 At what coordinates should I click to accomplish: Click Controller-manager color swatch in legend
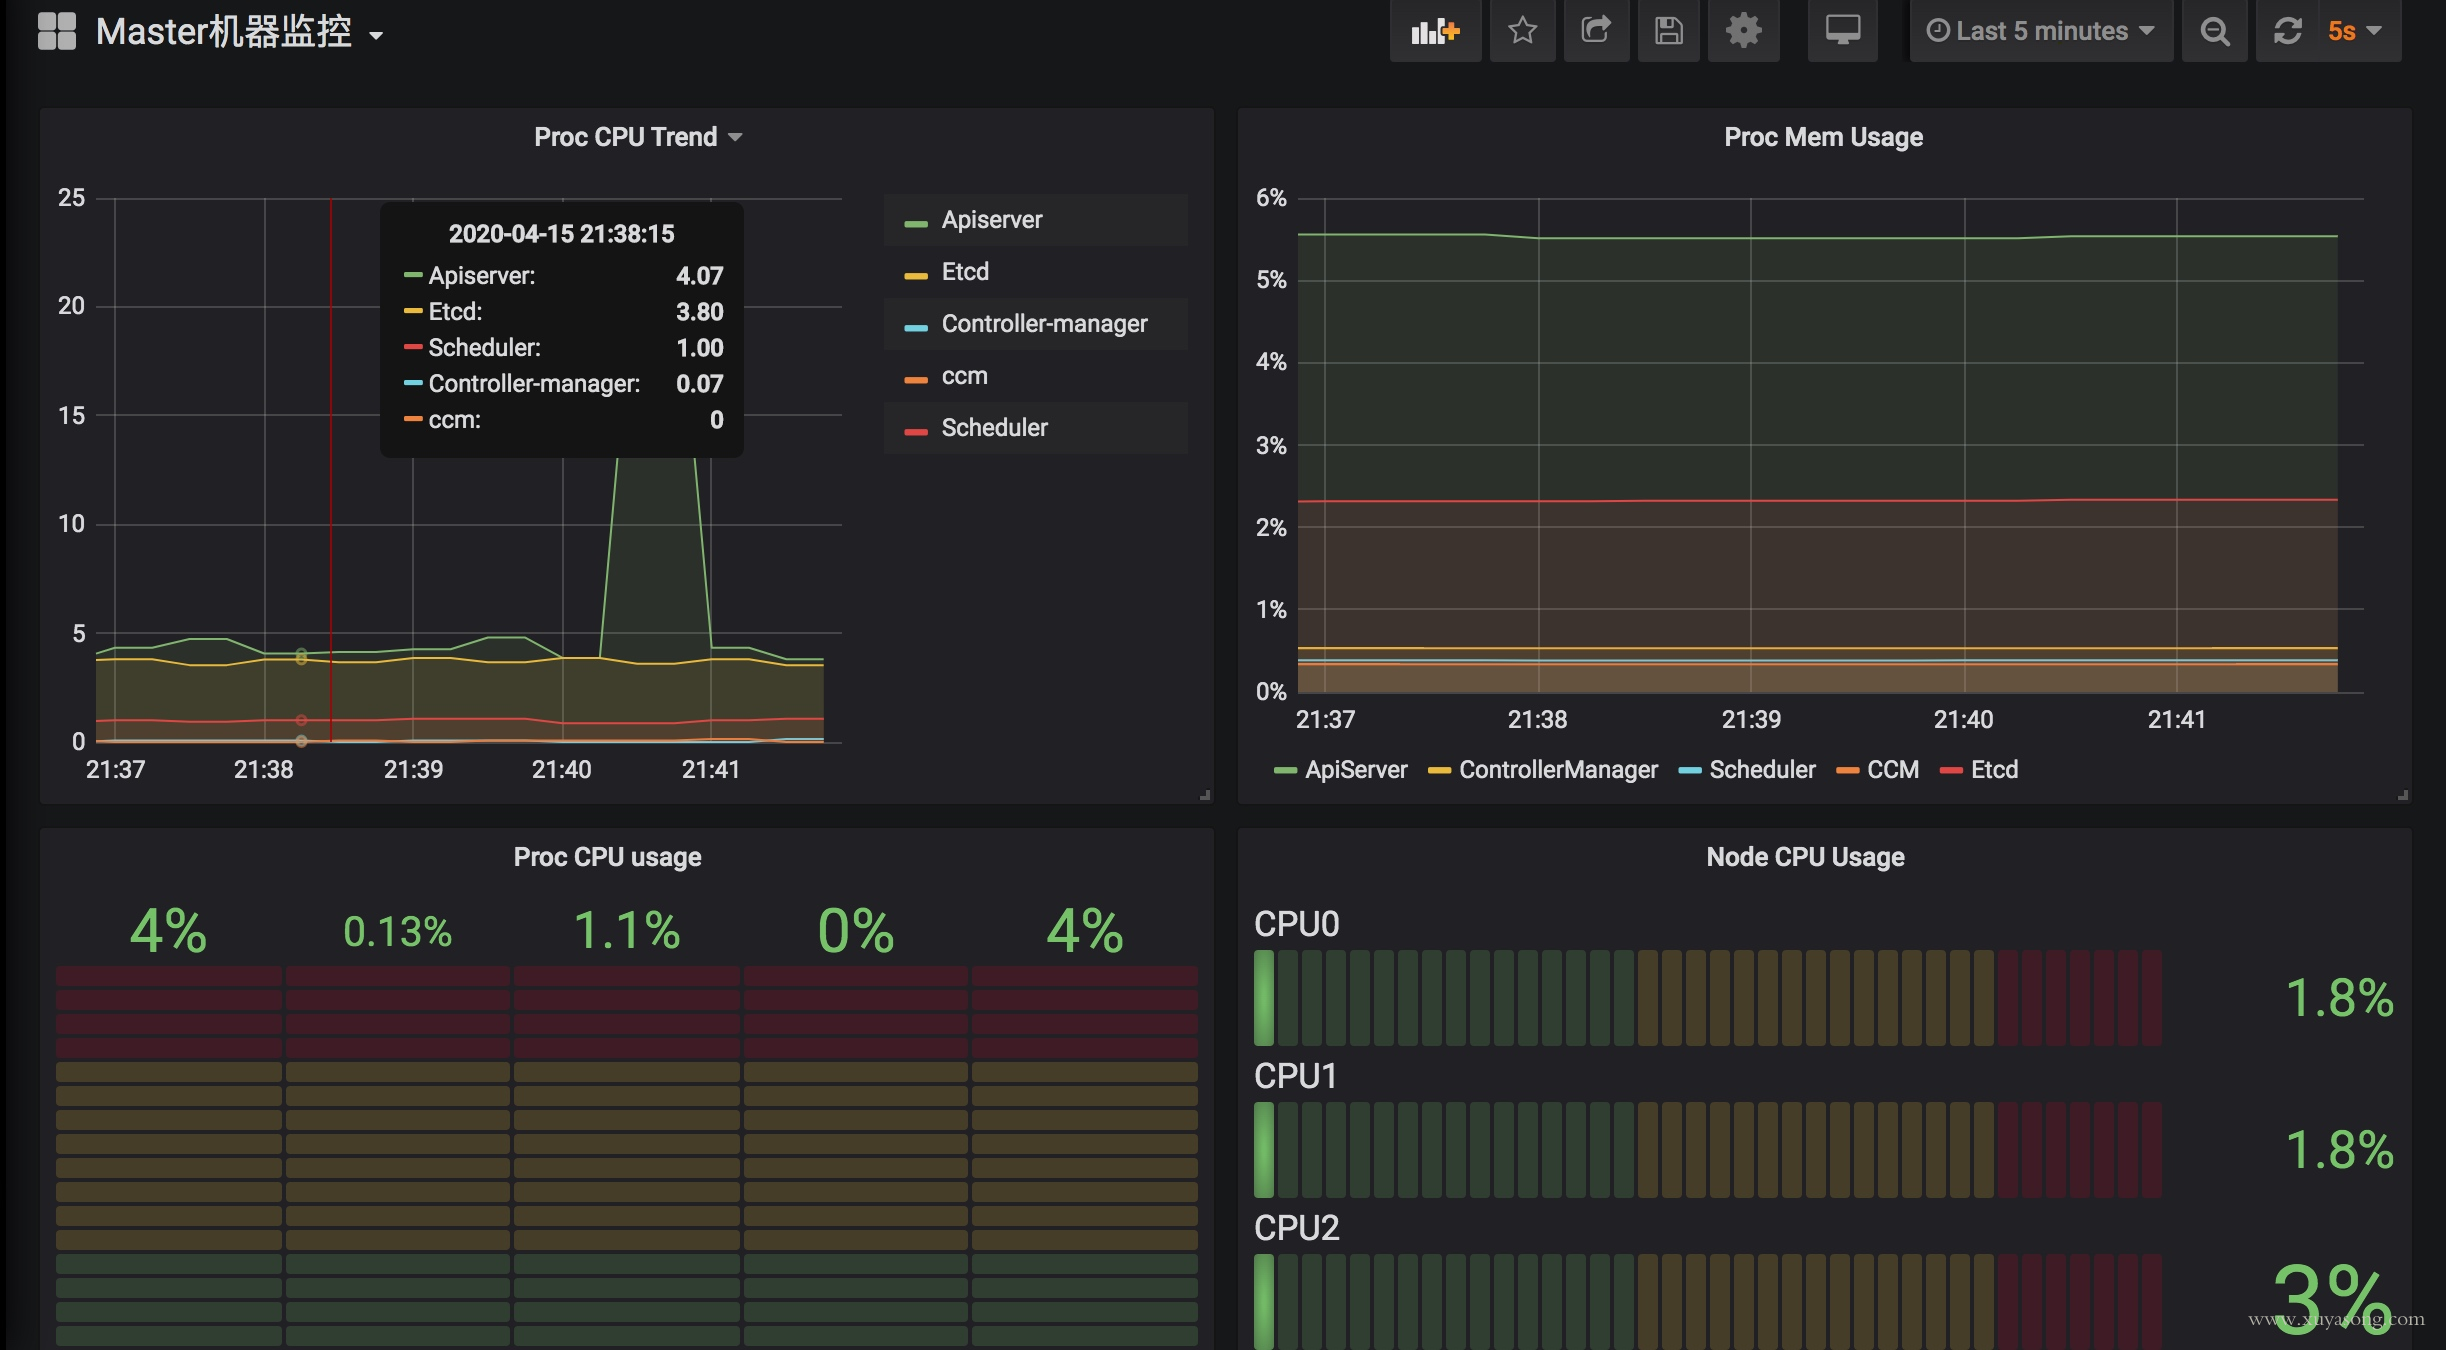pyautogui.click(x=915, y=327)
